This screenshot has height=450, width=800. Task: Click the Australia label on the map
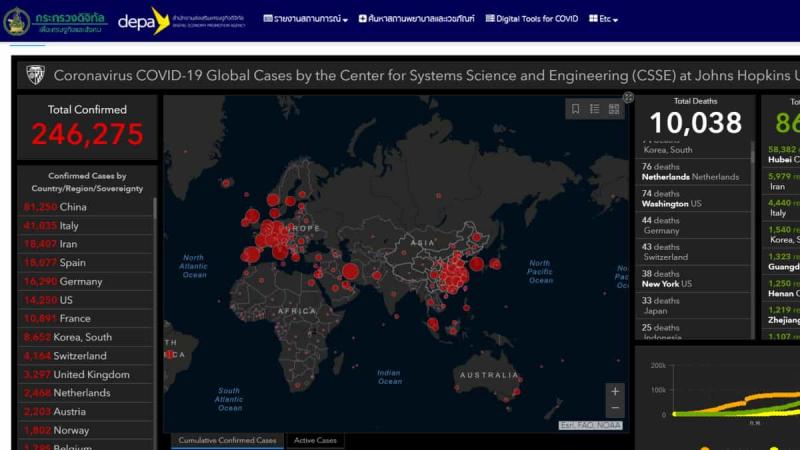489,375
